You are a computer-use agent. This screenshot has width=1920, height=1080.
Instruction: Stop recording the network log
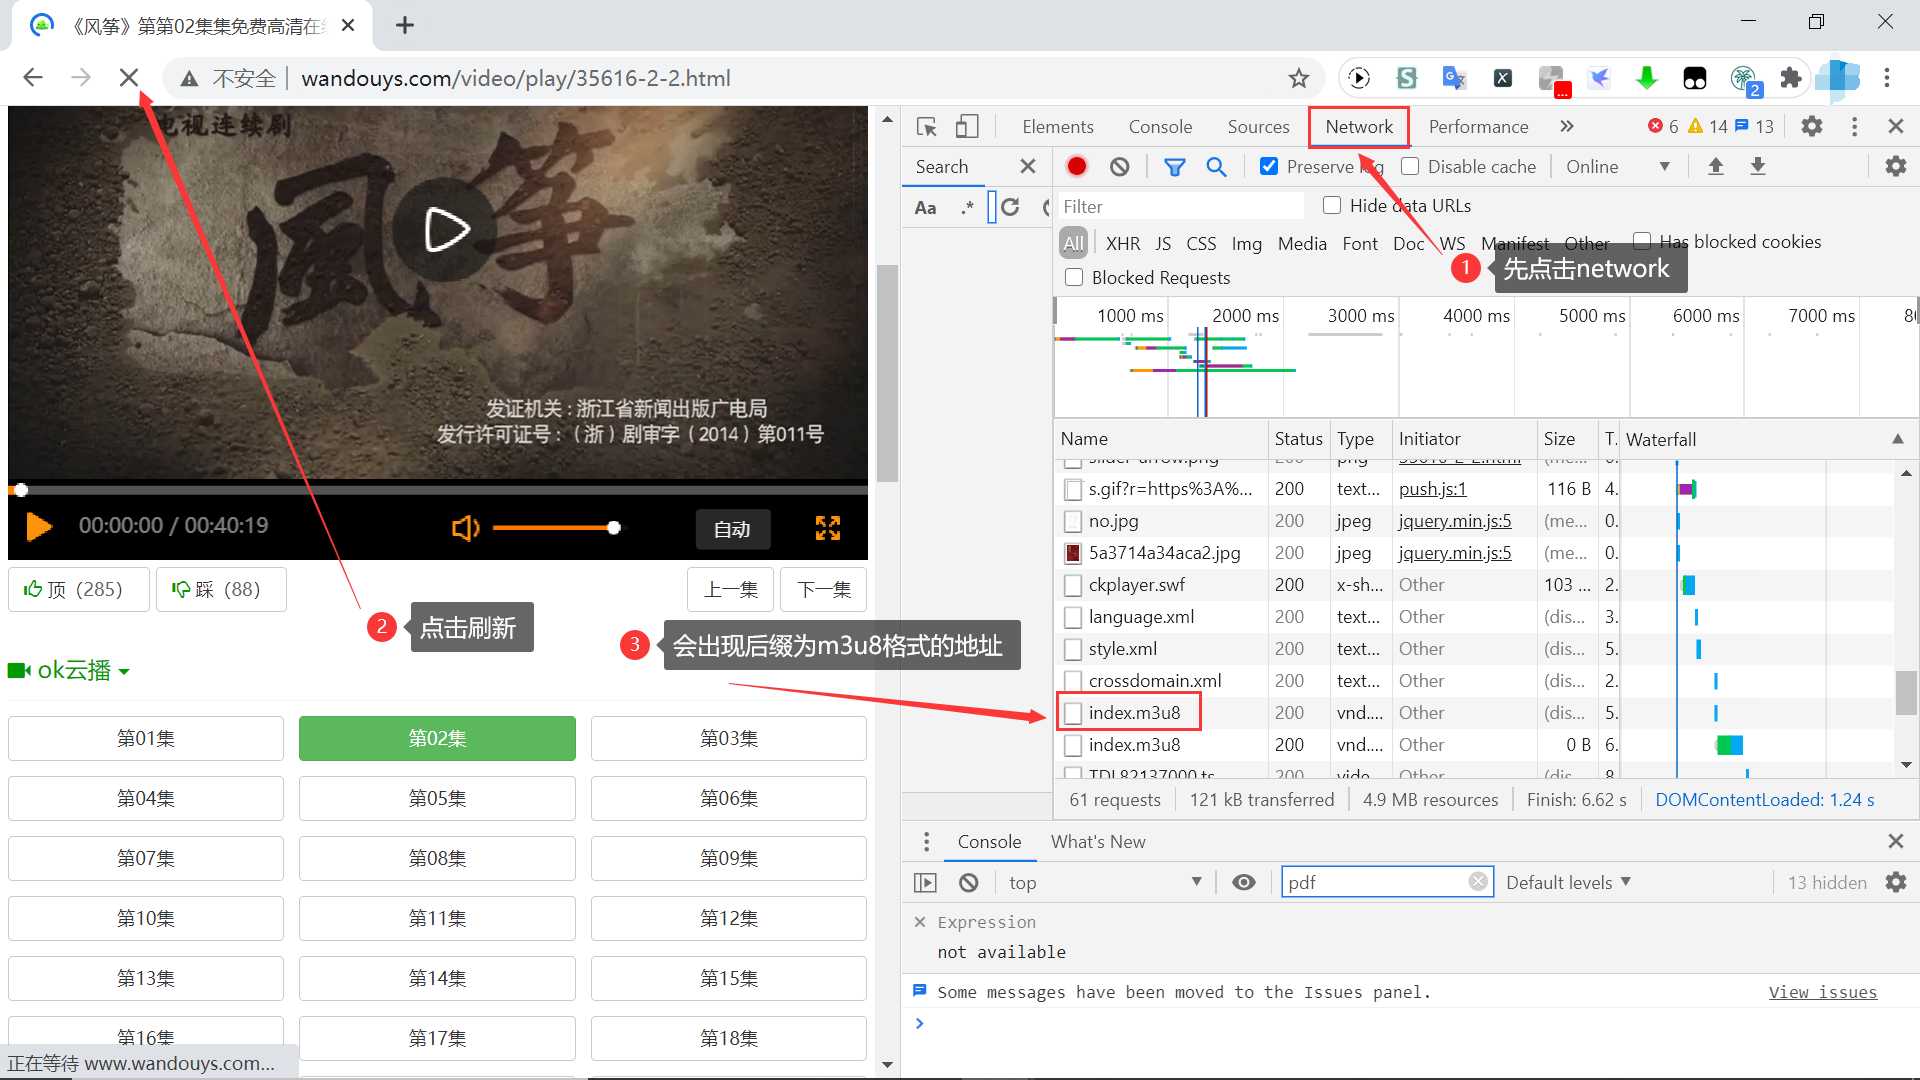pos(1076,166)
